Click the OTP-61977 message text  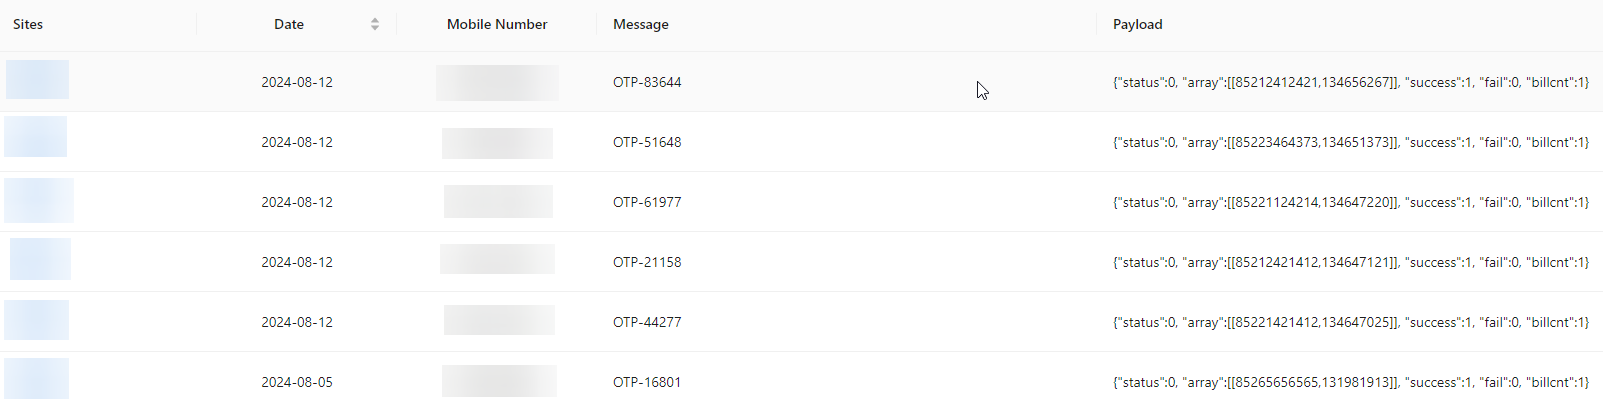tap(647, 202)
